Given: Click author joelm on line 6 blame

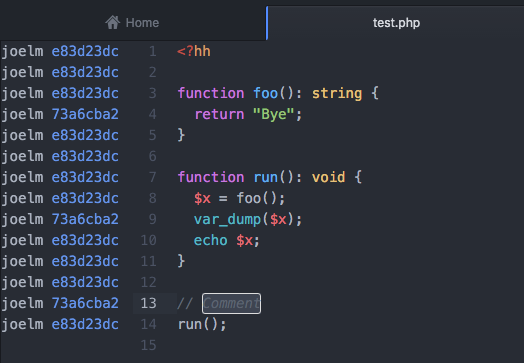Looking at the screenshot, I should (x=22, y=156).
